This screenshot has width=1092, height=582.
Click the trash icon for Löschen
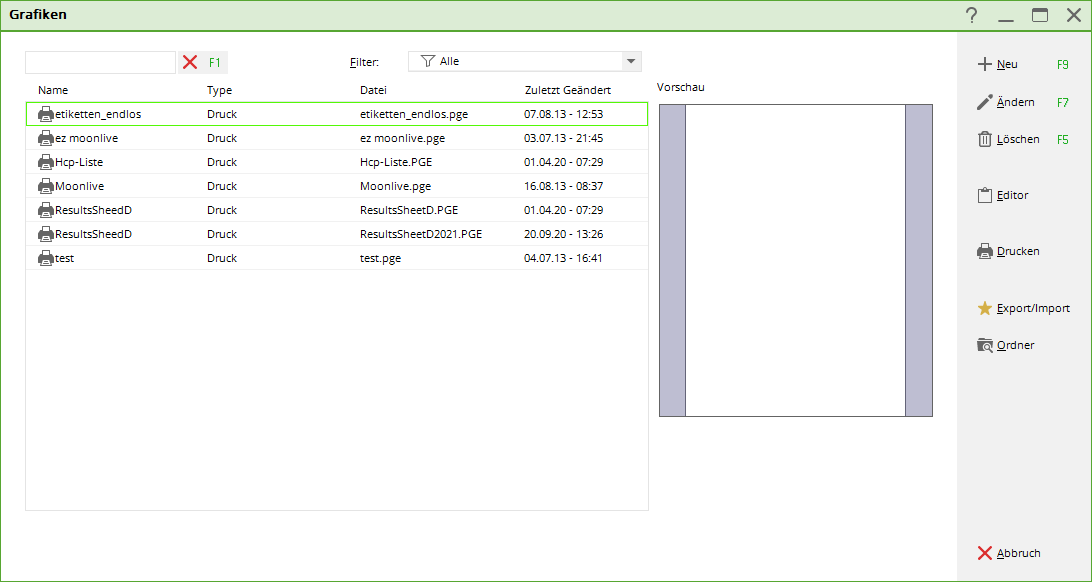point(985,139)
